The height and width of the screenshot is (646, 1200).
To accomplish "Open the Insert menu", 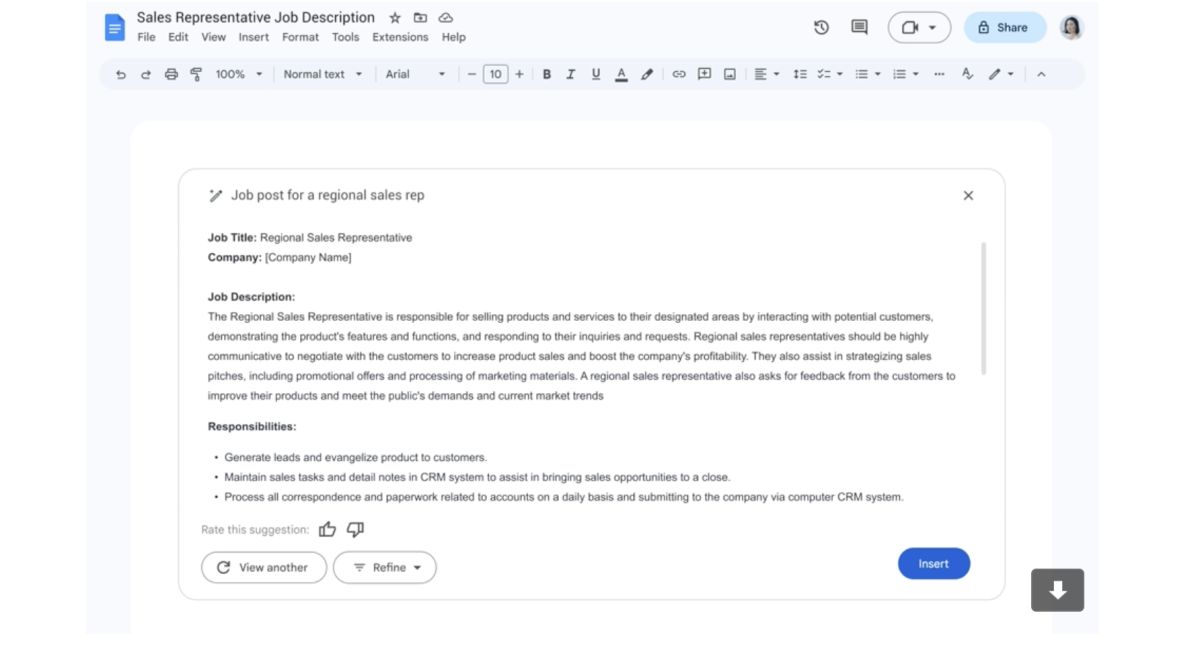I will 253,37.
